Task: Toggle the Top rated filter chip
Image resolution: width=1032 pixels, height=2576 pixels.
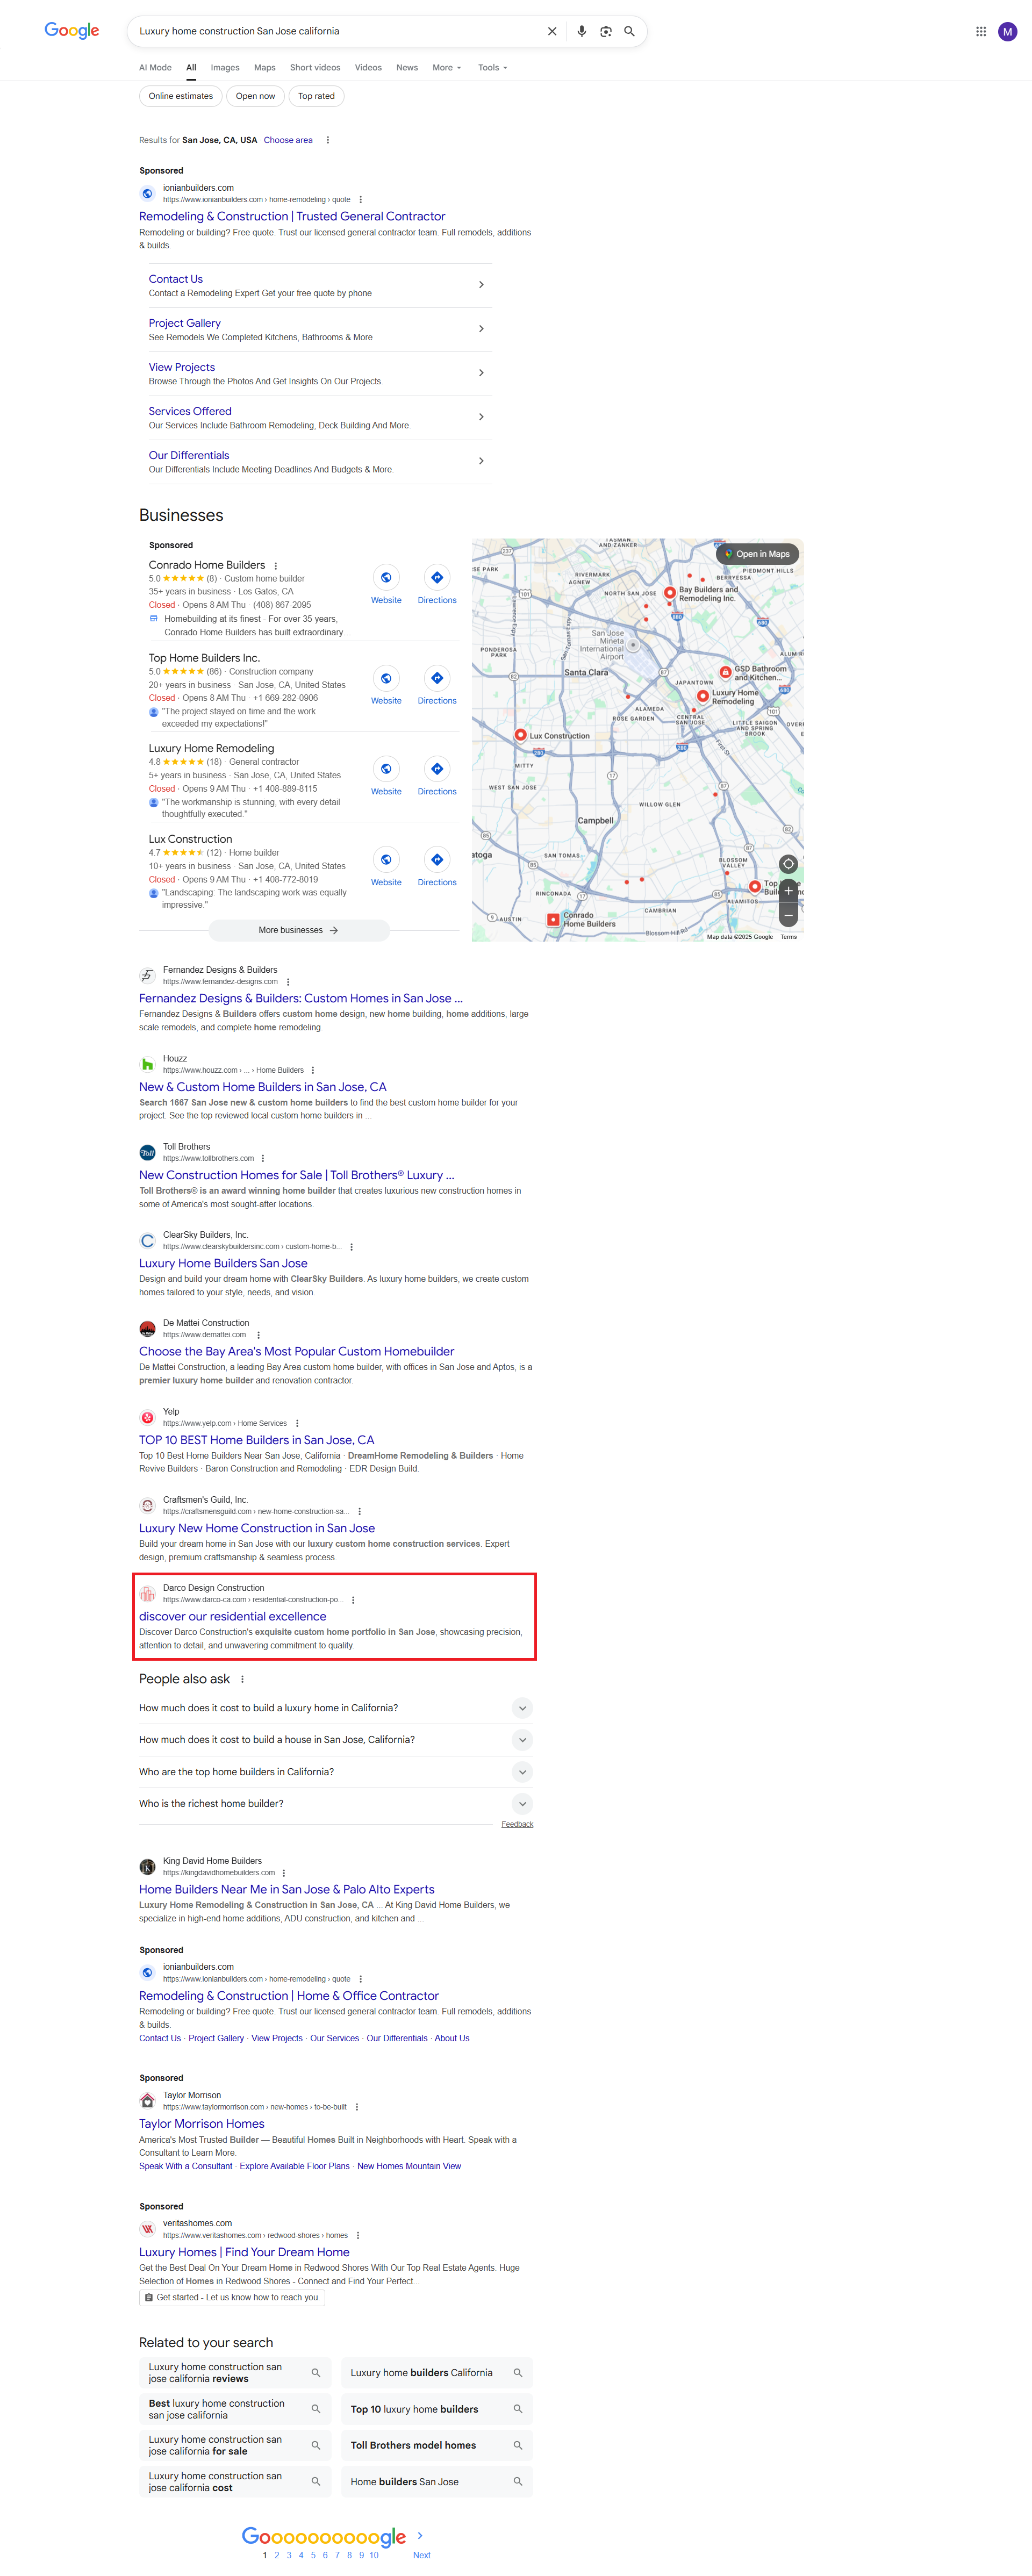Action: [316, 96]
